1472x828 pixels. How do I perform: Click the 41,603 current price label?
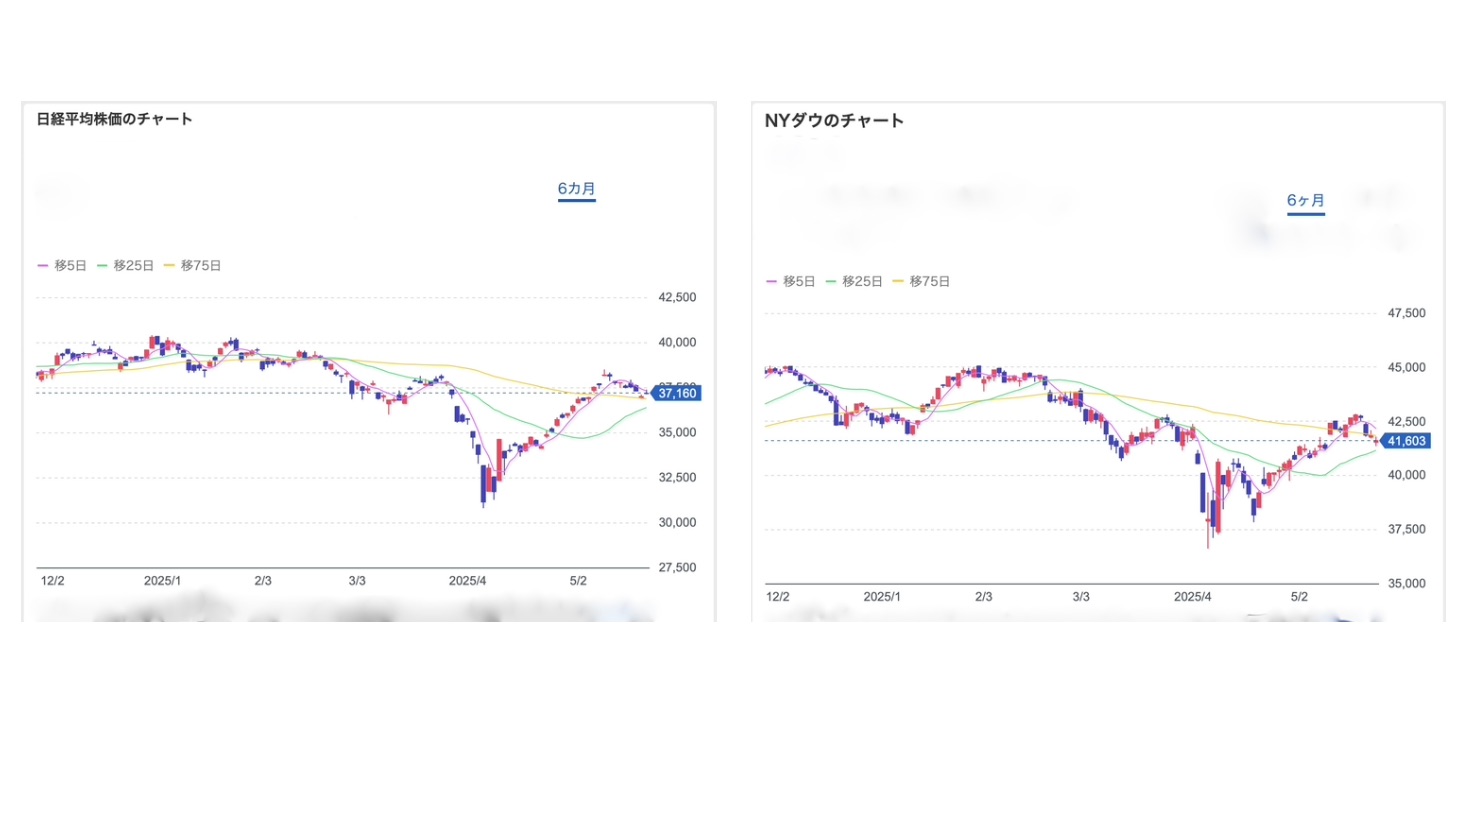(x=1405, y=441)
